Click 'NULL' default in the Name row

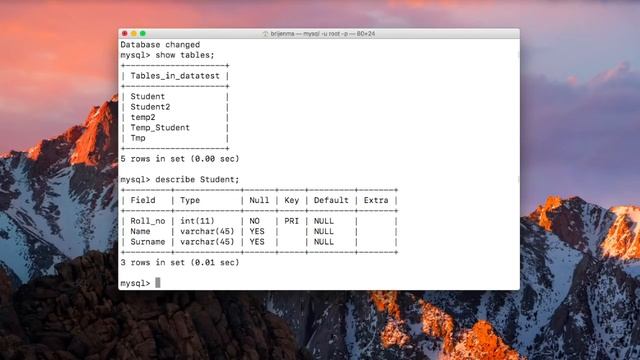pos(324,231)
